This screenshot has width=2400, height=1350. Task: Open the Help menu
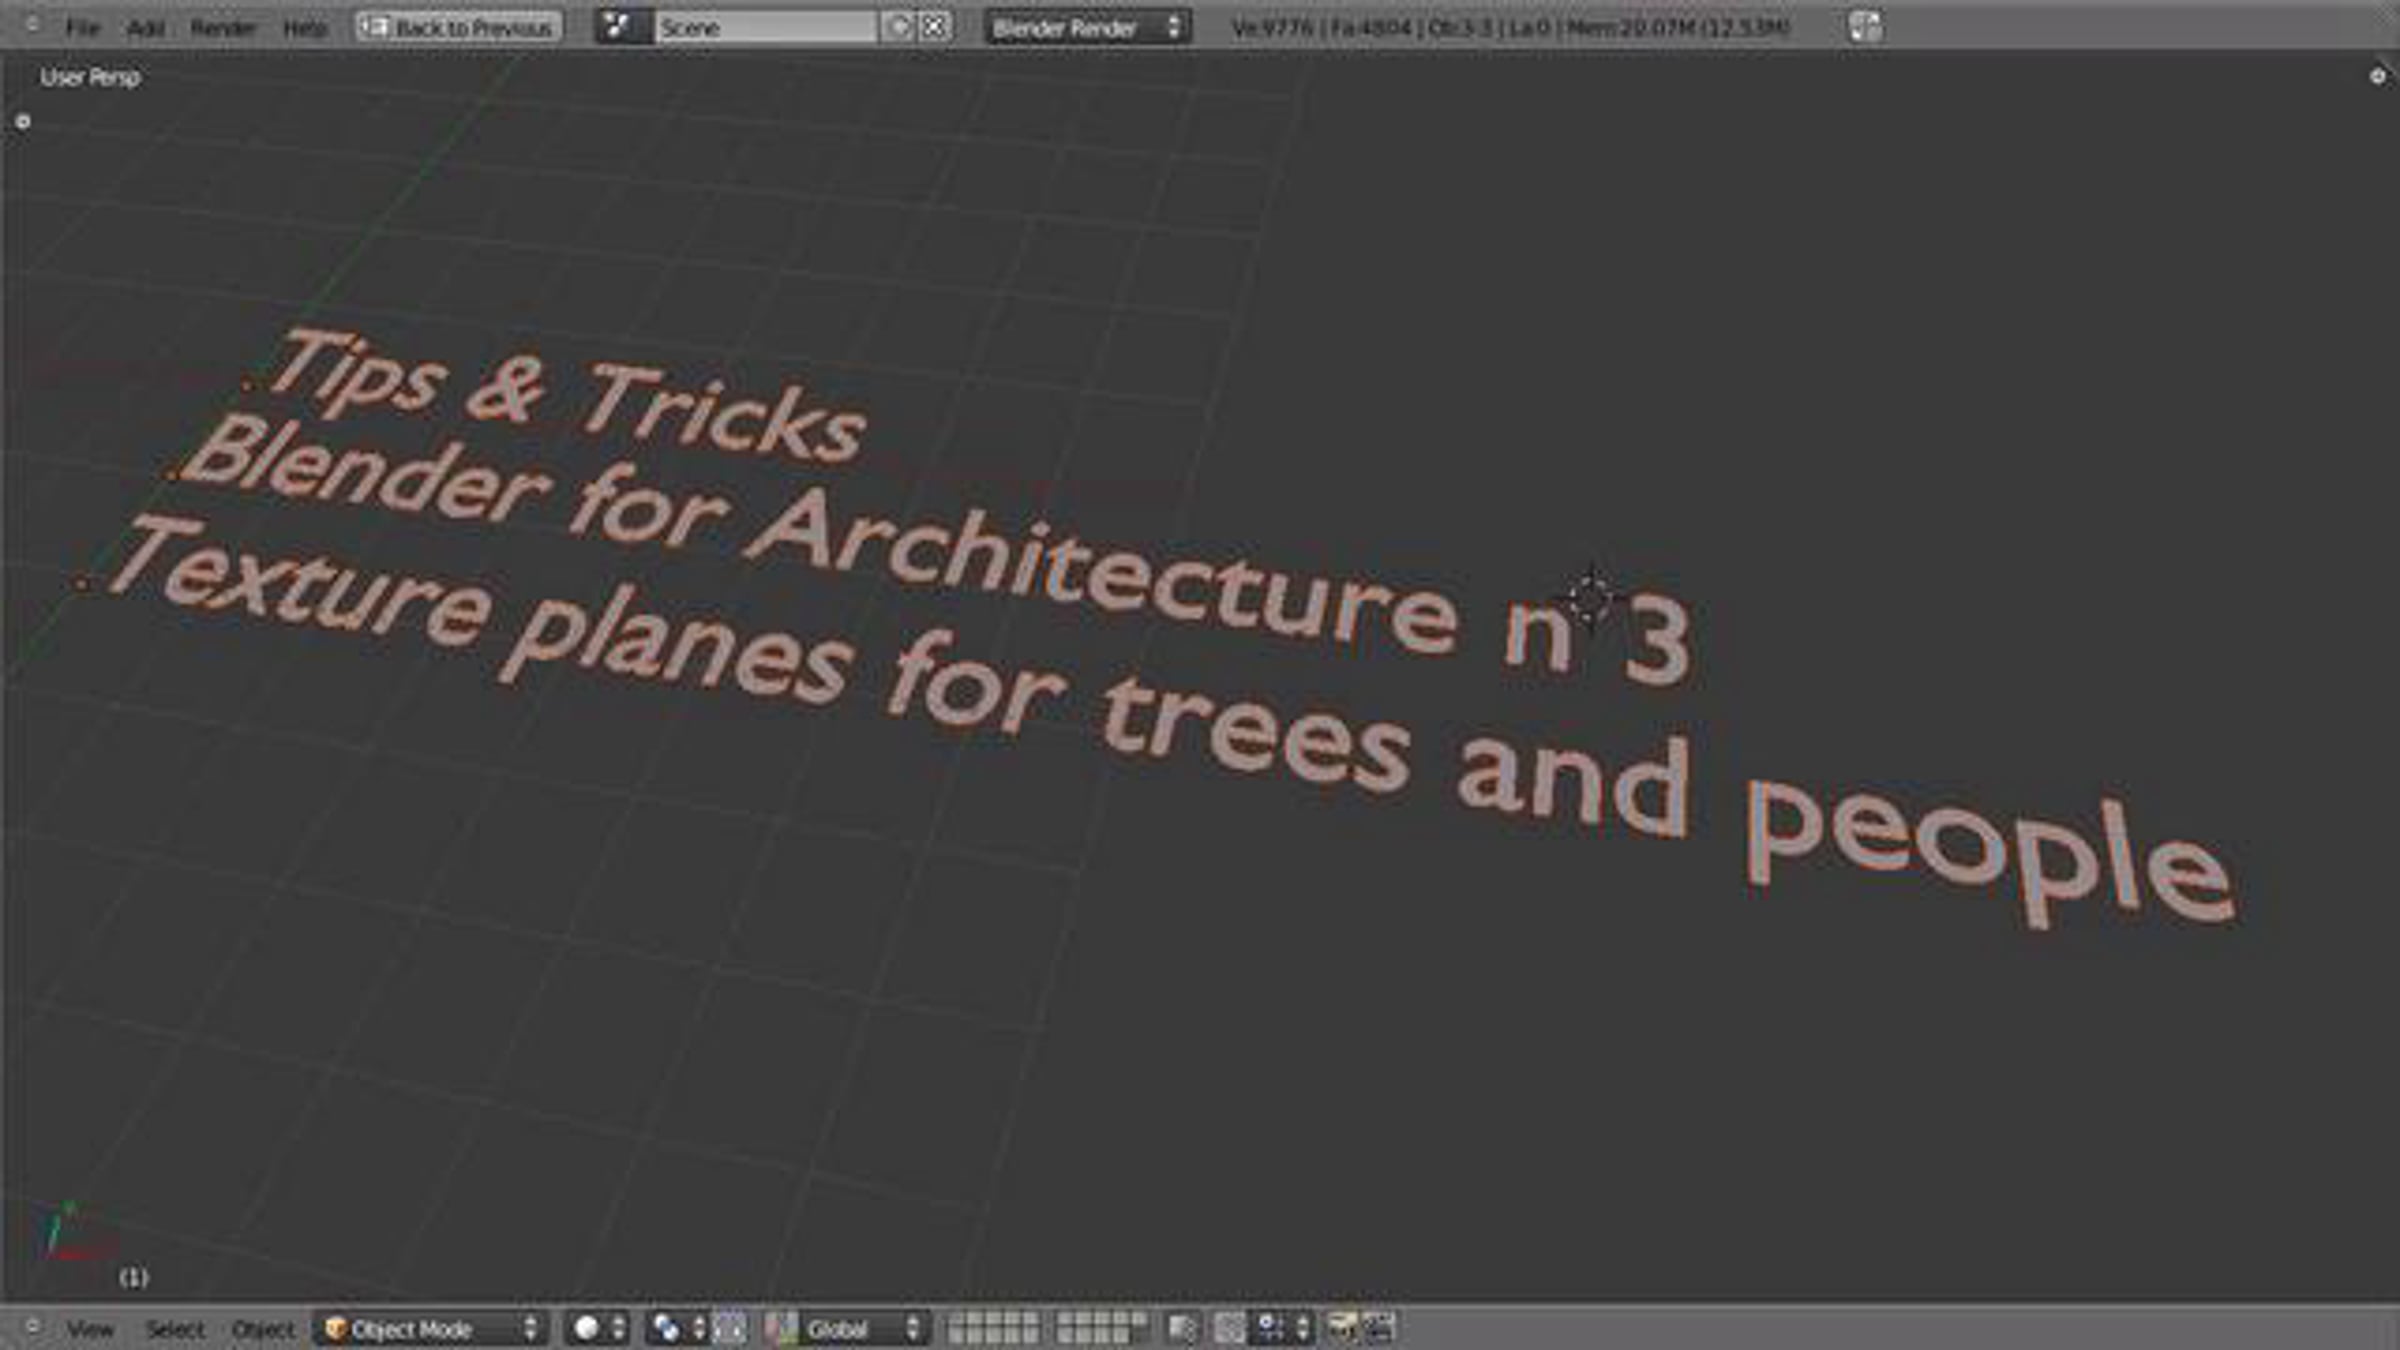(305, 28)
